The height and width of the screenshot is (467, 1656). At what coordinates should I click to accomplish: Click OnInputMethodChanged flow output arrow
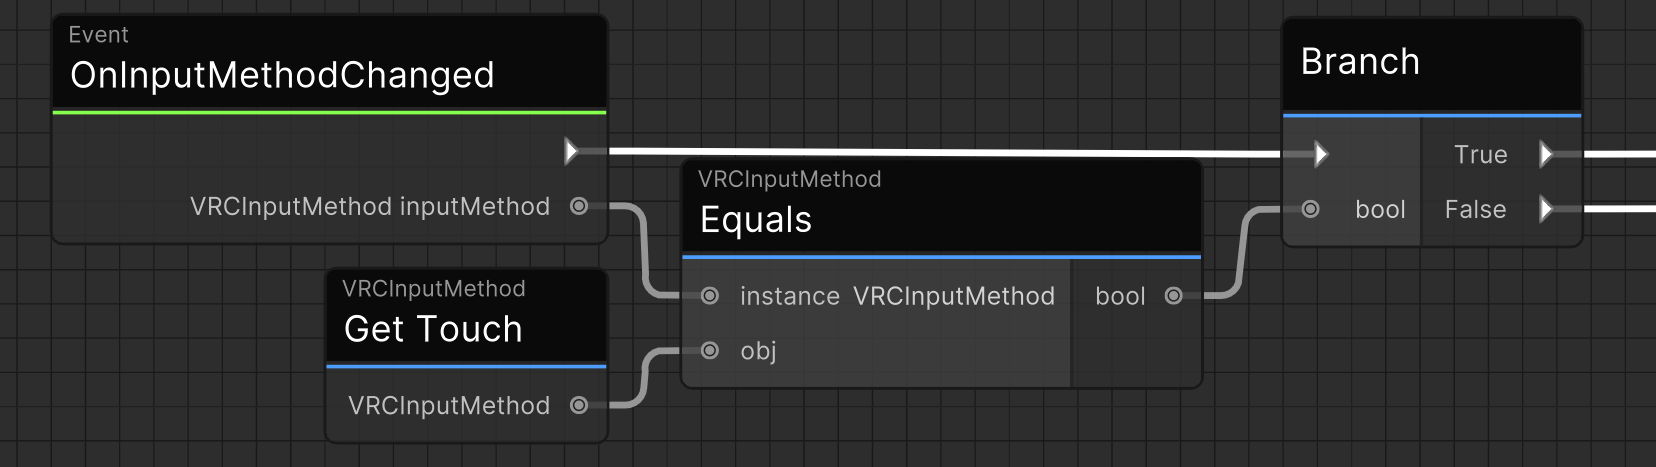pos(571,152)
